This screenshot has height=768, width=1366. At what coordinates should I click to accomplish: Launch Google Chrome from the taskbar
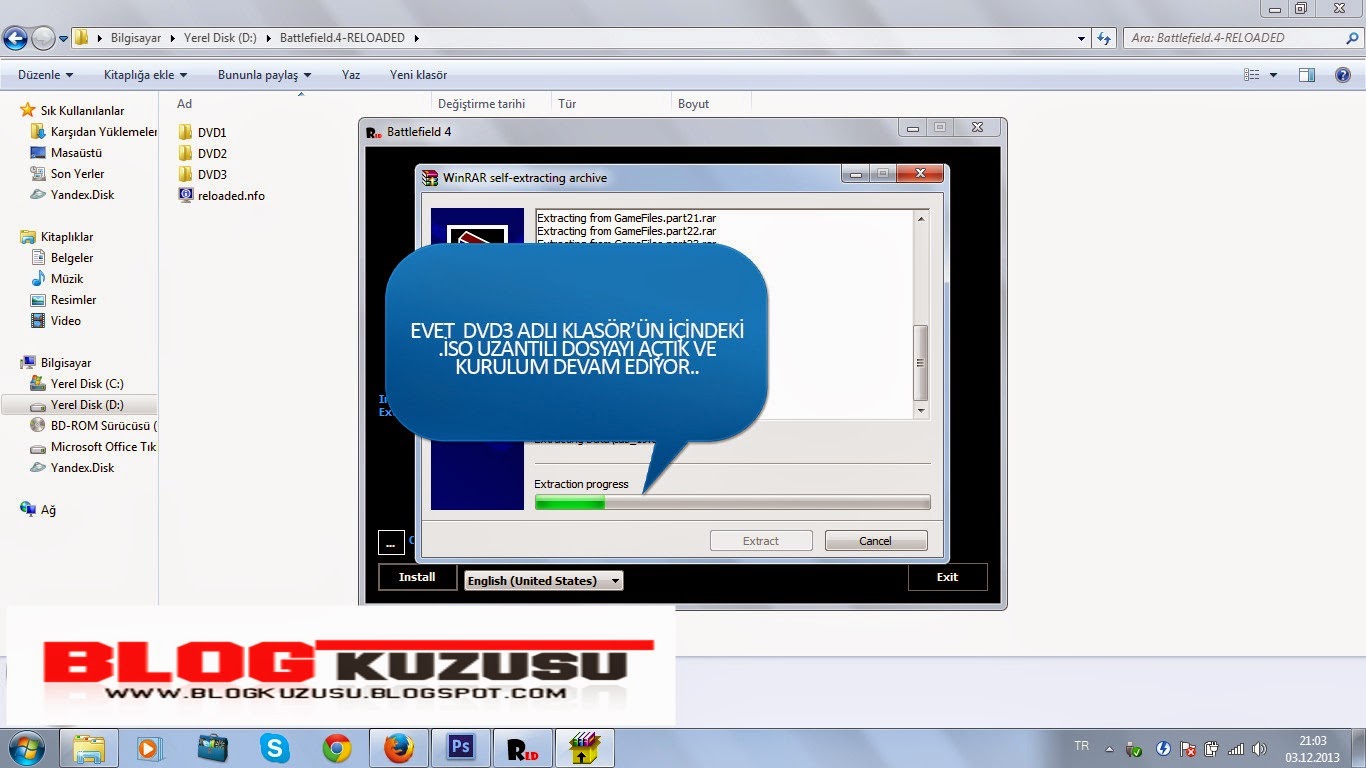337,748
